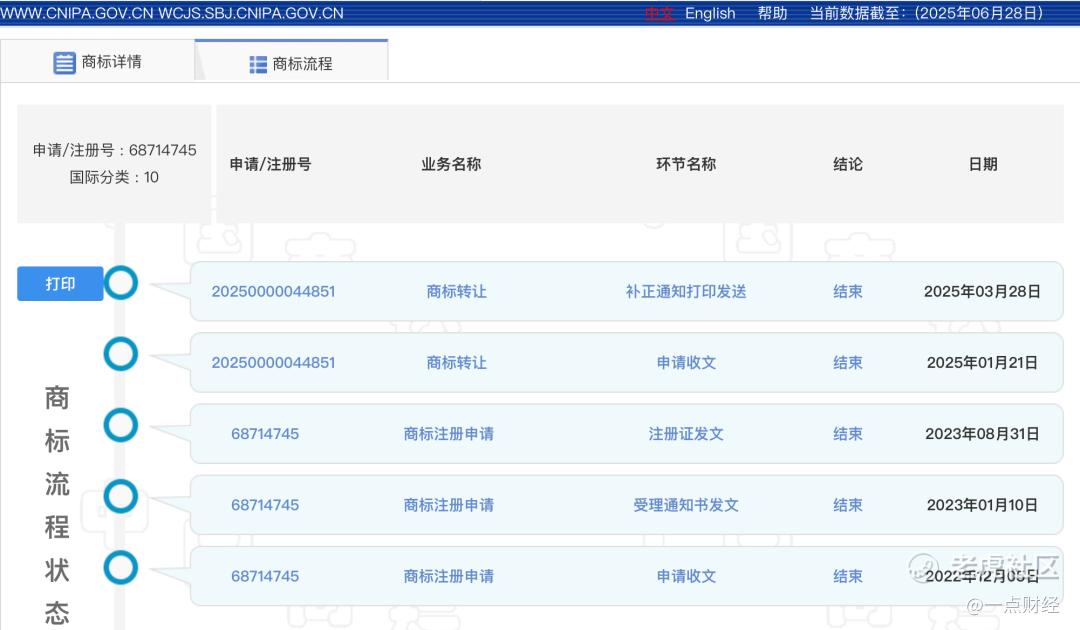Click 商标注册申请 in the 2023年08月31日 row
This screenshot has width=1080, height=630.
[x=449, y=434]
